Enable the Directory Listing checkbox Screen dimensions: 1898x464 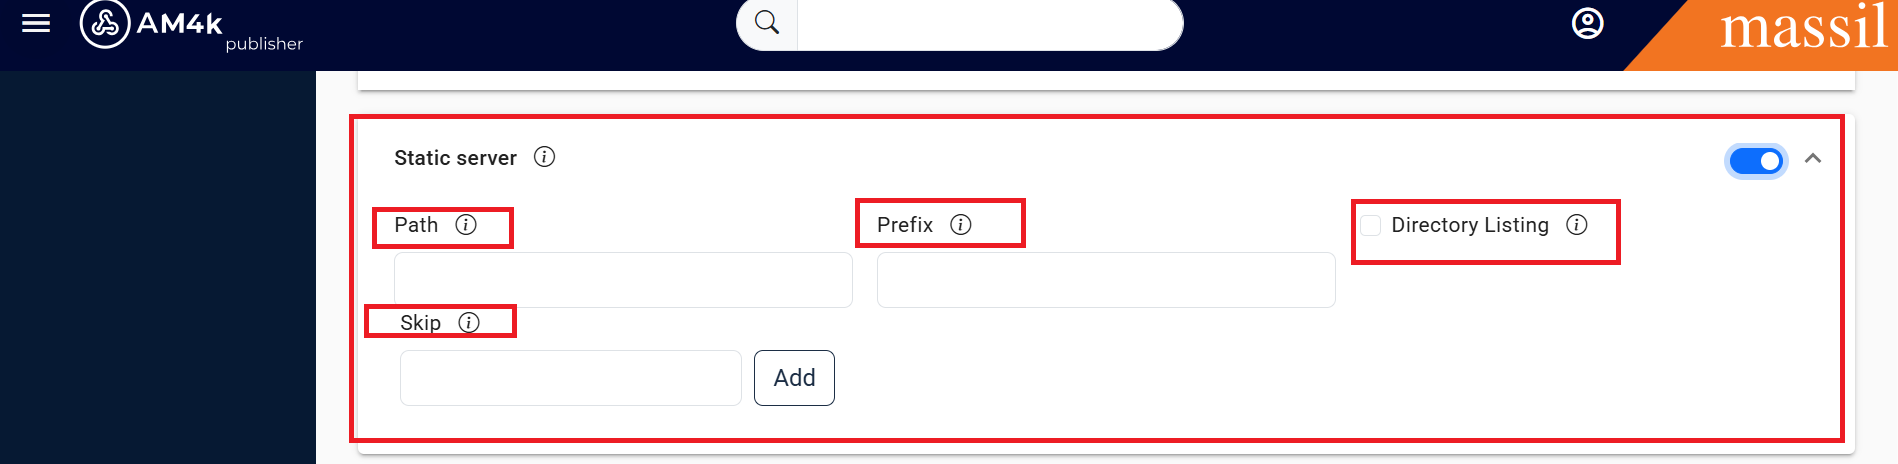pyautogui.click(x=1371, y=225)
